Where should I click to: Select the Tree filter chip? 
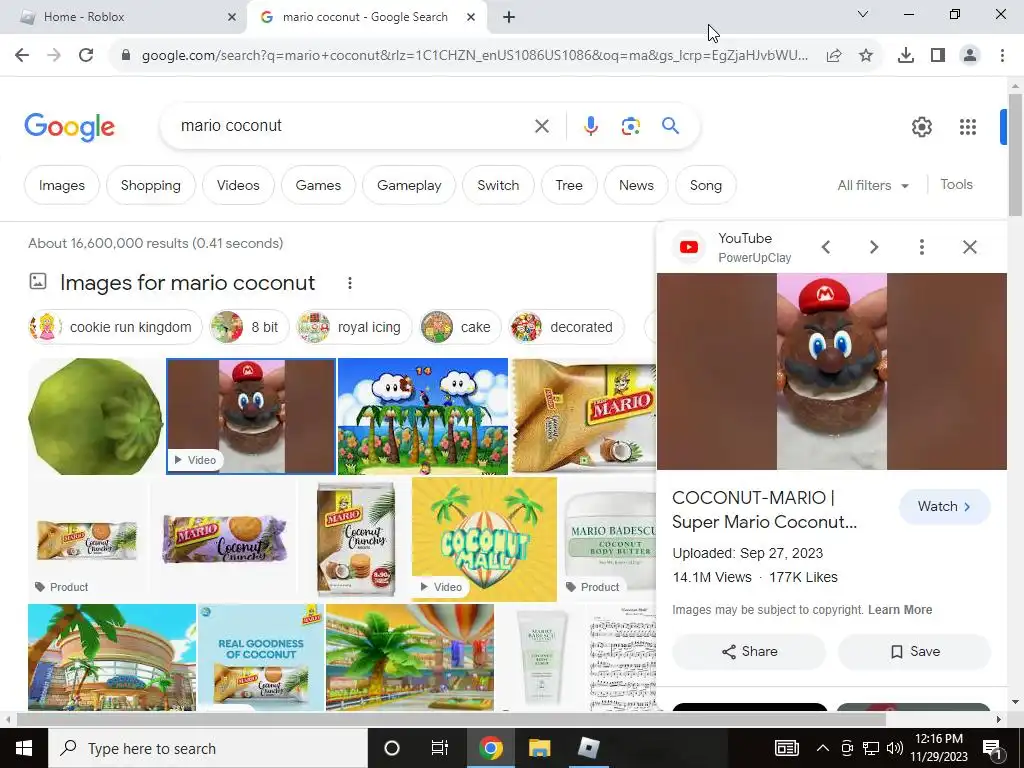click(x=569, y=185)
